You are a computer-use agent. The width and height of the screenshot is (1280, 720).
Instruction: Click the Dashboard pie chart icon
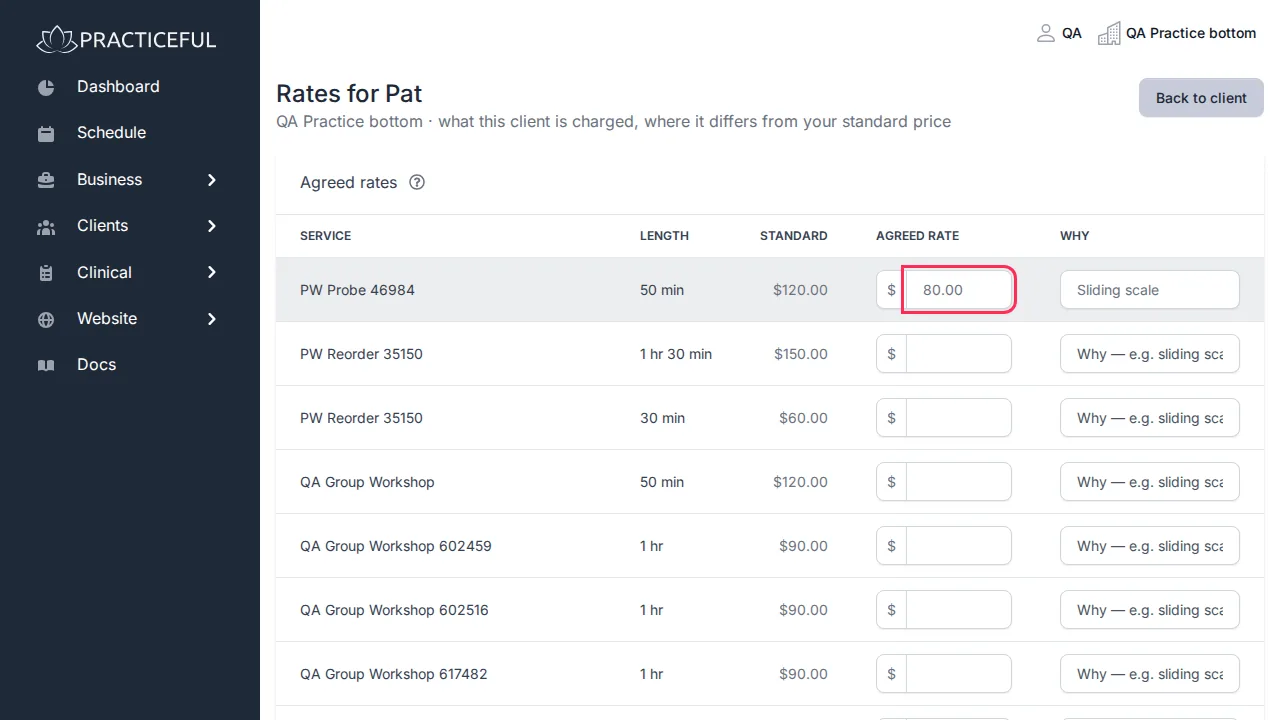pyautogui.click(x=46, y=87)
